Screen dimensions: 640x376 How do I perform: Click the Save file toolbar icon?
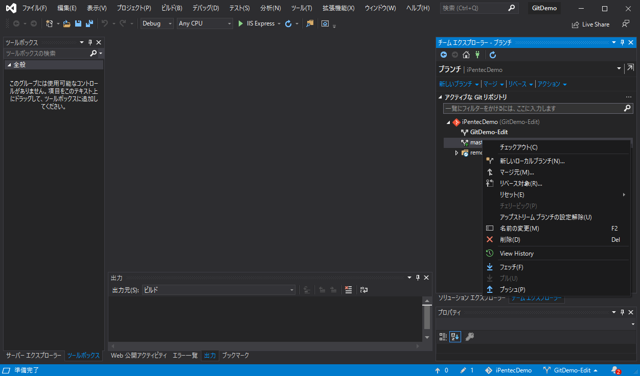coord(78,24)
